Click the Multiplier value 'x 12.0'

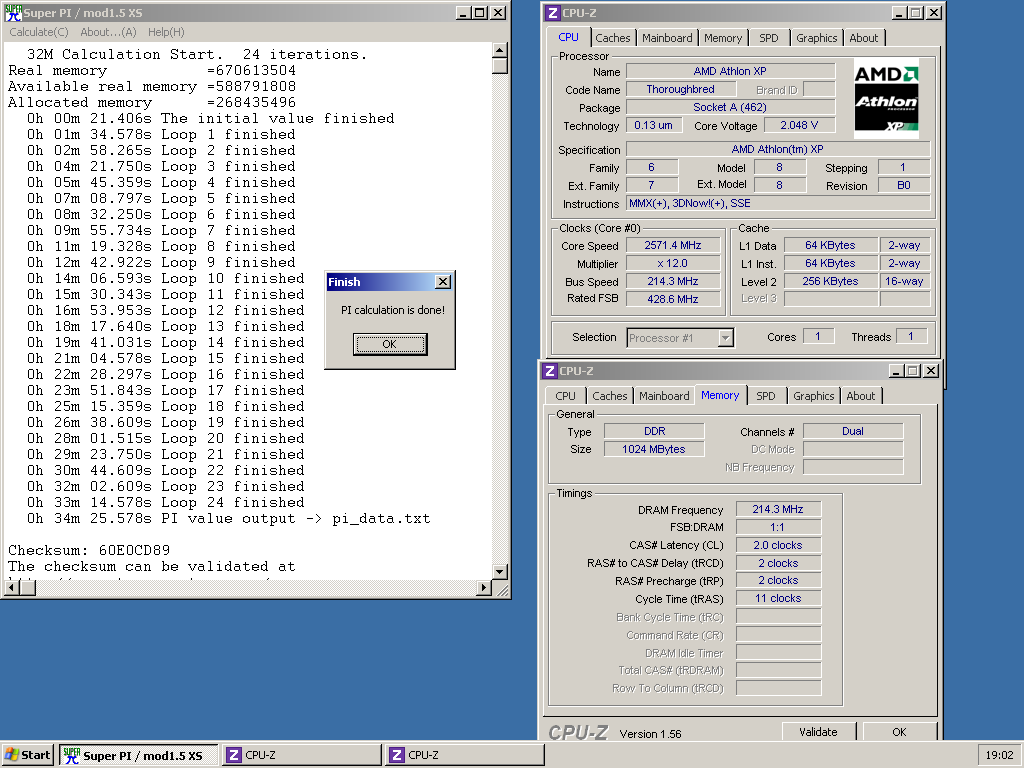coord(673,264)
